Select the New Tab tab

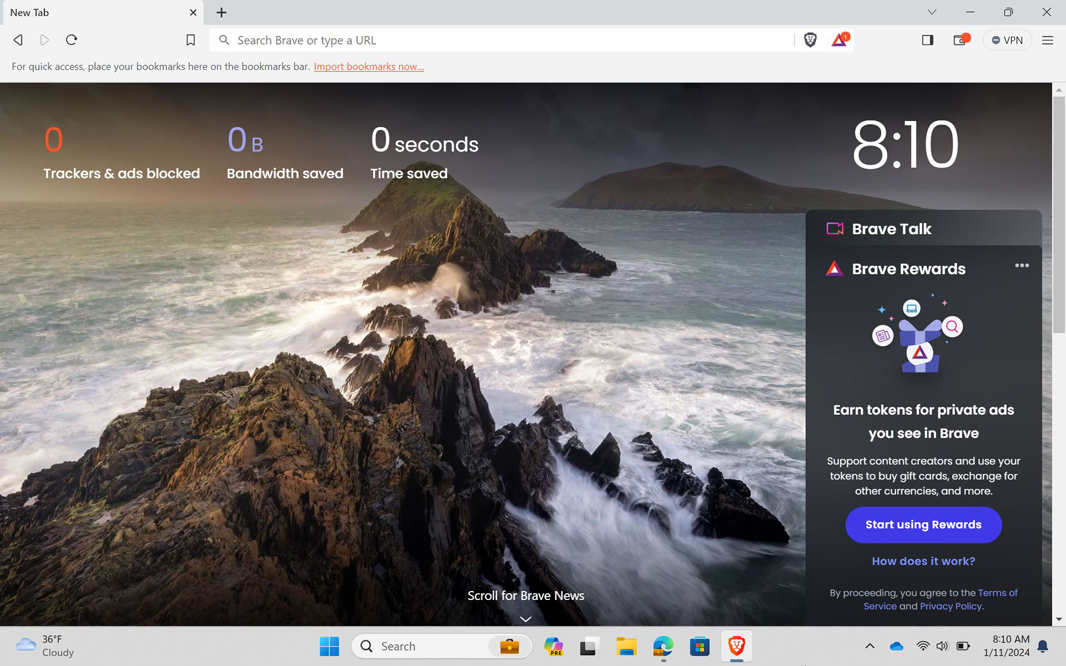point(95,13)
